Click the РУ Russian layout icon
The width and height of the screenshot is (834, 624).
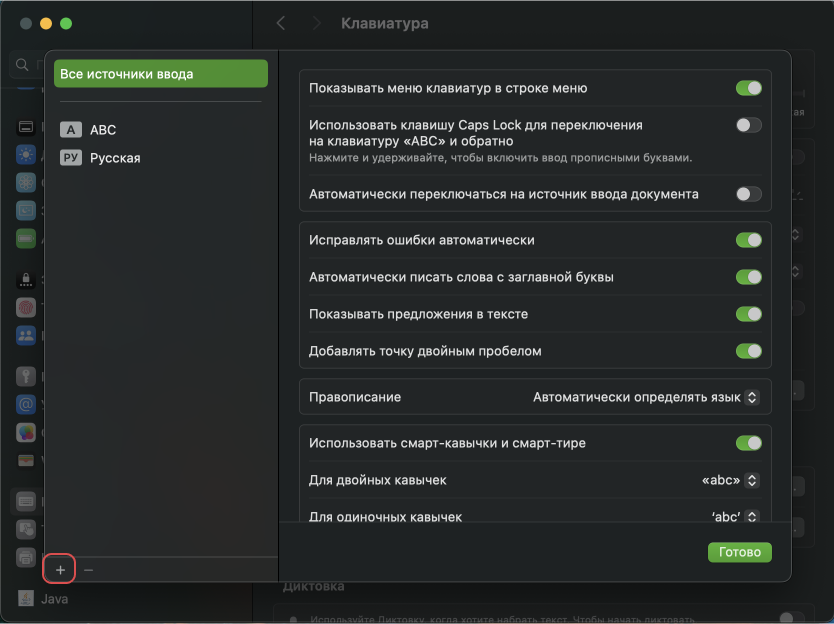click(x=71, y=157)
